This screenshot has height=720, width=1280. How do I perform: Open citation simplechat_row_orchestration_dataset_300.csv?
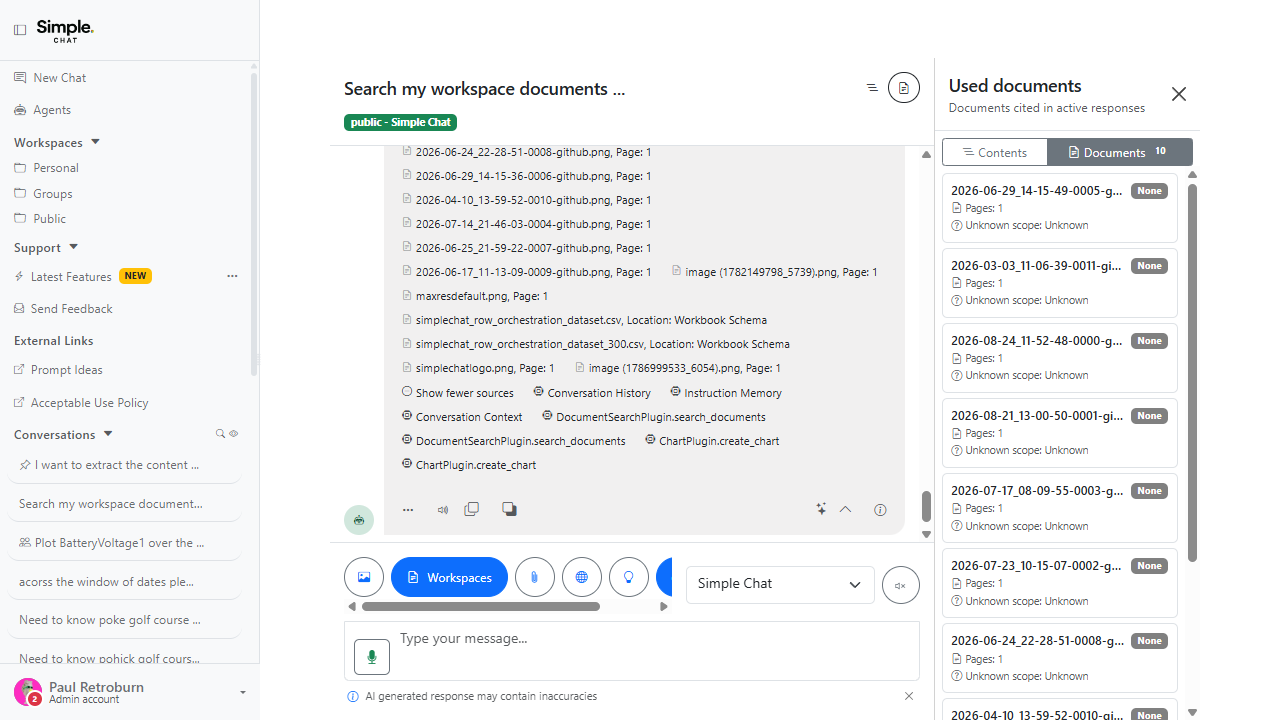click(596, 344)
